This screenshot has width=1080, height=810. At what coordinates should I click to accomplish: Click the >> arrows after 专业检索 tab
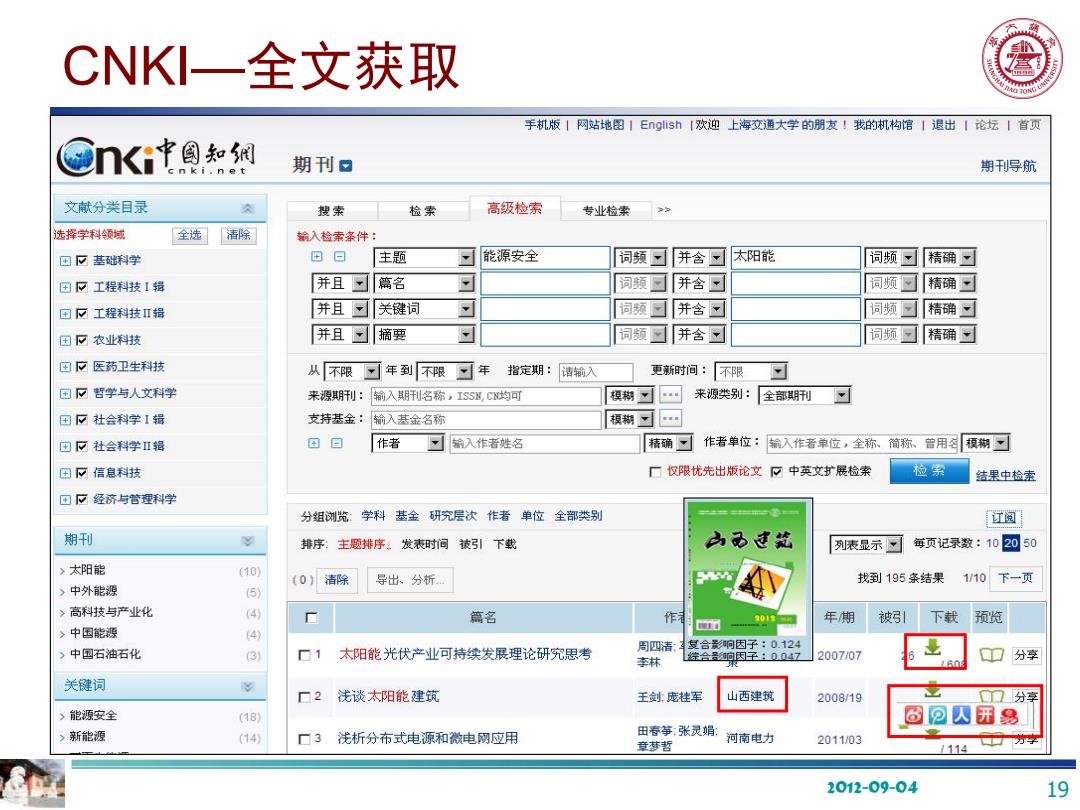pyautogui.click(x=663, y=209)
